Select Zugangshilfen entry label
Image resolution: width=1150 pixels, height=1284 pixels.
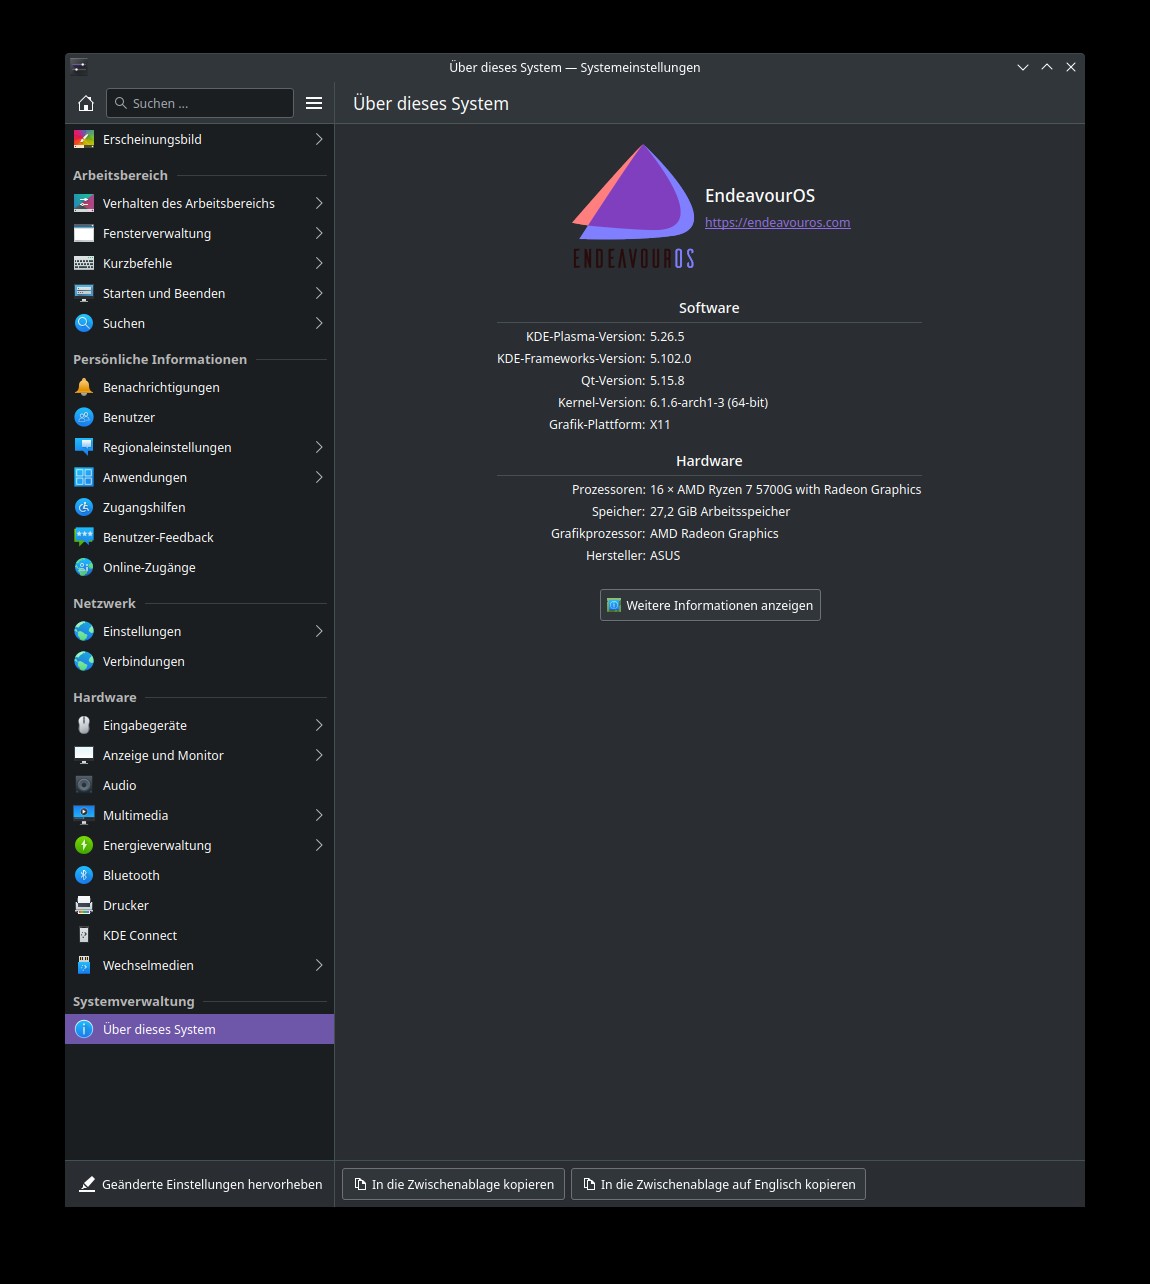[x=144, y=507]
